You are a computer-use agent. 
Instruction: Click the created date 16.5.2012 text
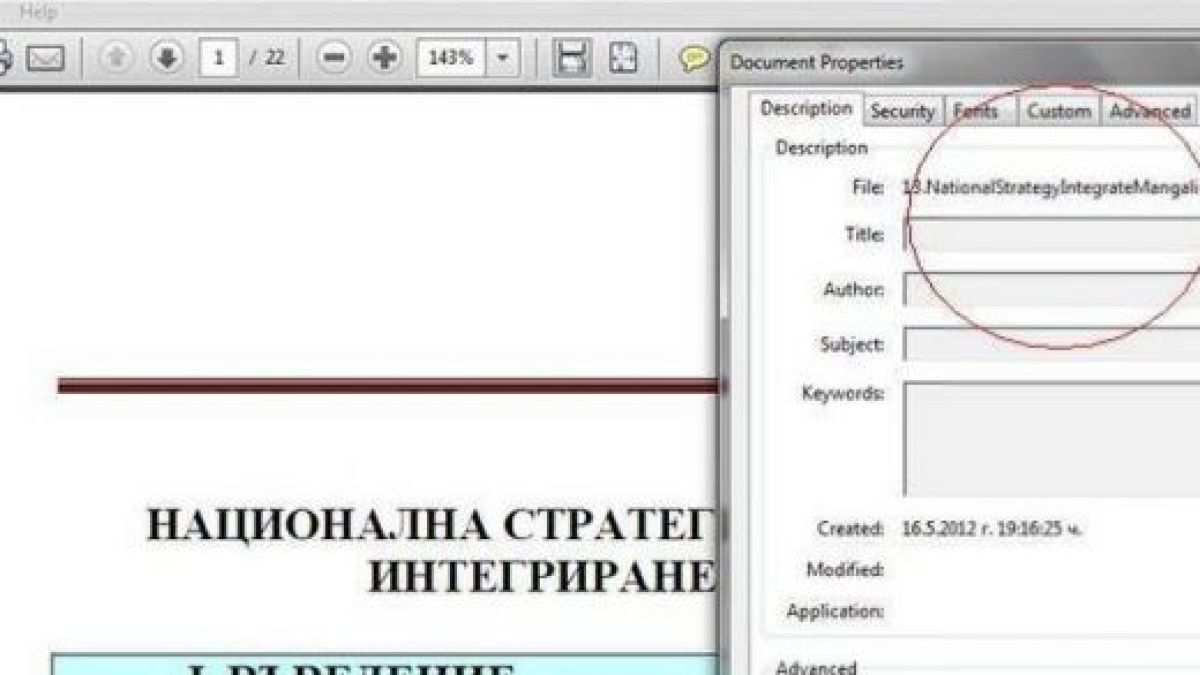pyautogui.click(x=992, y=528)
